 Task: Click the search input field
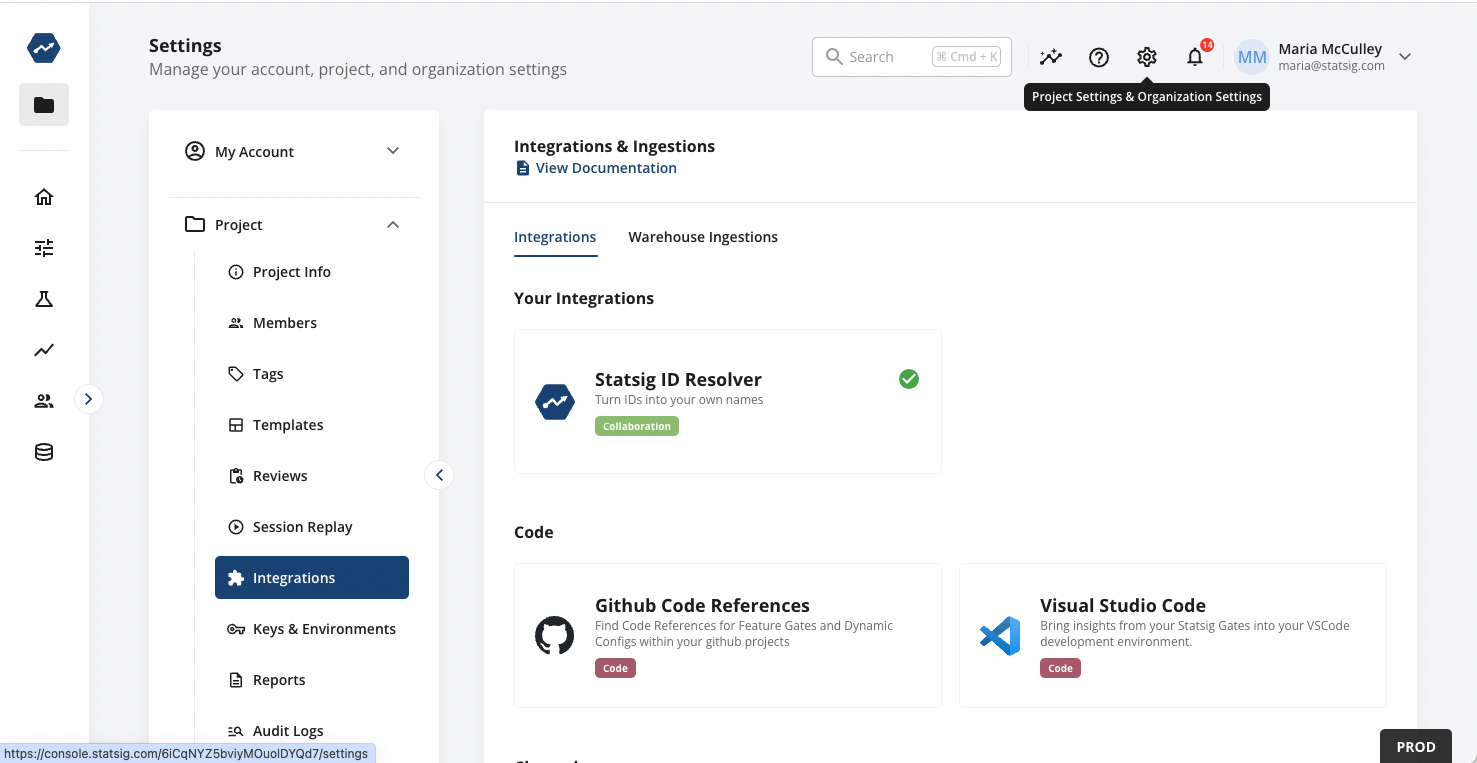[x=900, y=56]
